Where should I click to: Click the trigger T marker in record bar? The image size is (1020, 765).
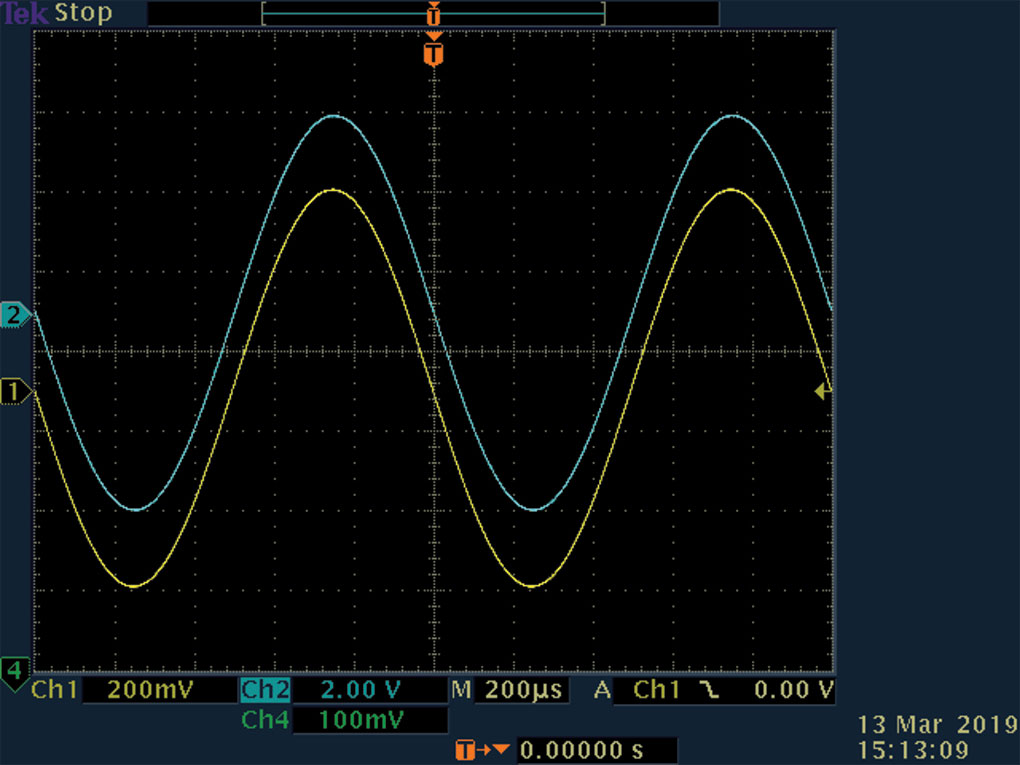433,14
